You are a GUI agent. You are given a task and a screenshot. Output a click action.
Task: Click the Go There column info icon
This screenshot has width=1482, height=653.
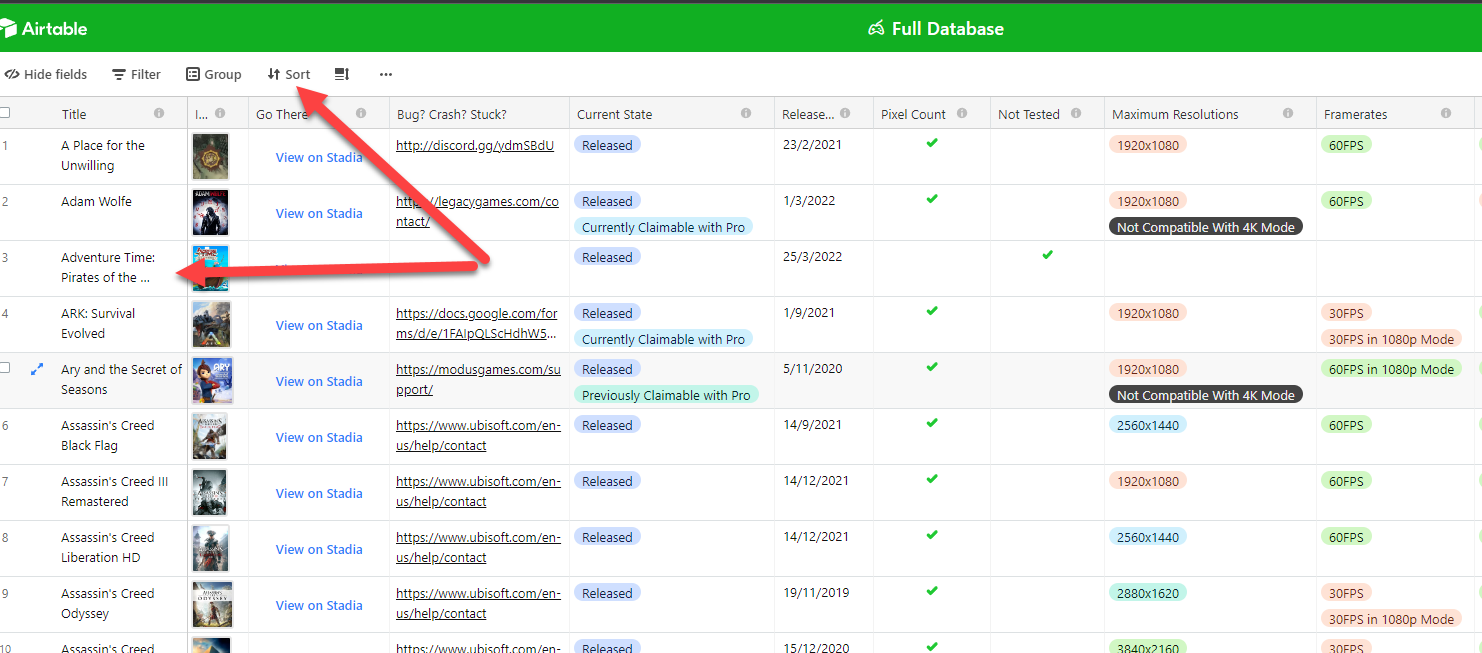click(x=361, y=114)
